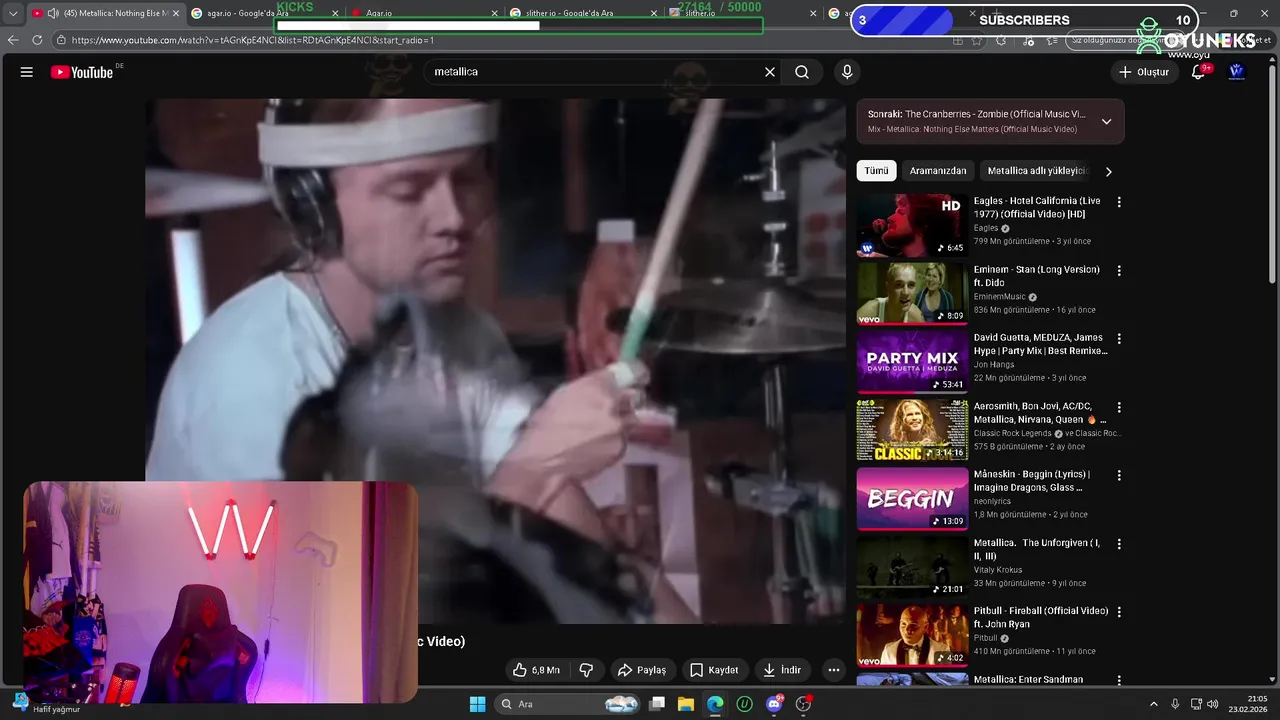Like the video with 6,8 Mn likes
The height and width of the screenshot is (720, 1280).
(x=537, y=670)
